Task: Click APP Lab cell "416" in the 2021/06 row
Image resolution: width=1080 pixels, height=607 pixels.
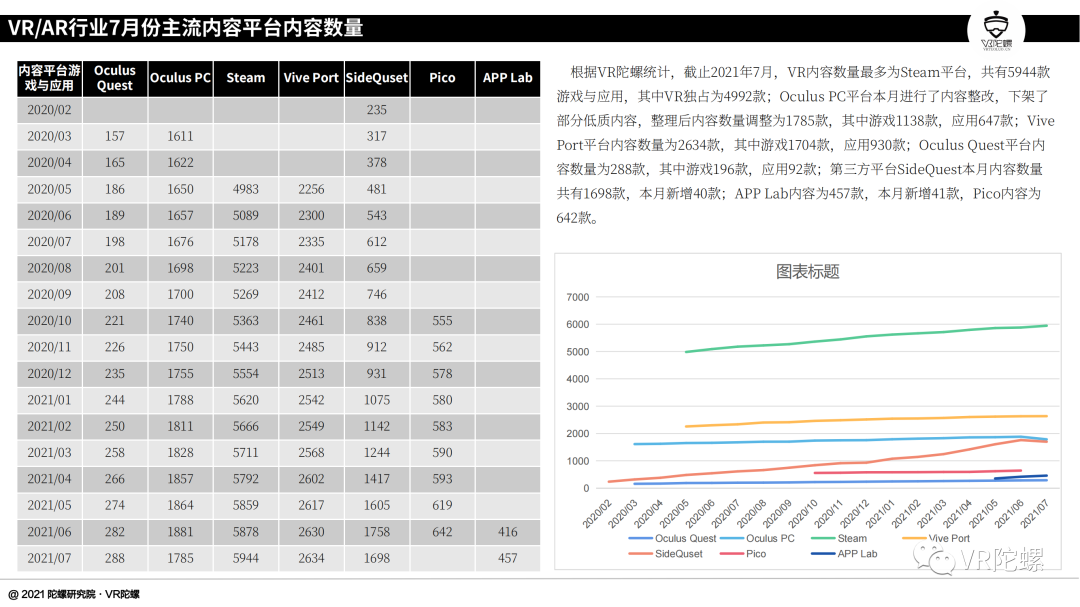Action: 508,532
